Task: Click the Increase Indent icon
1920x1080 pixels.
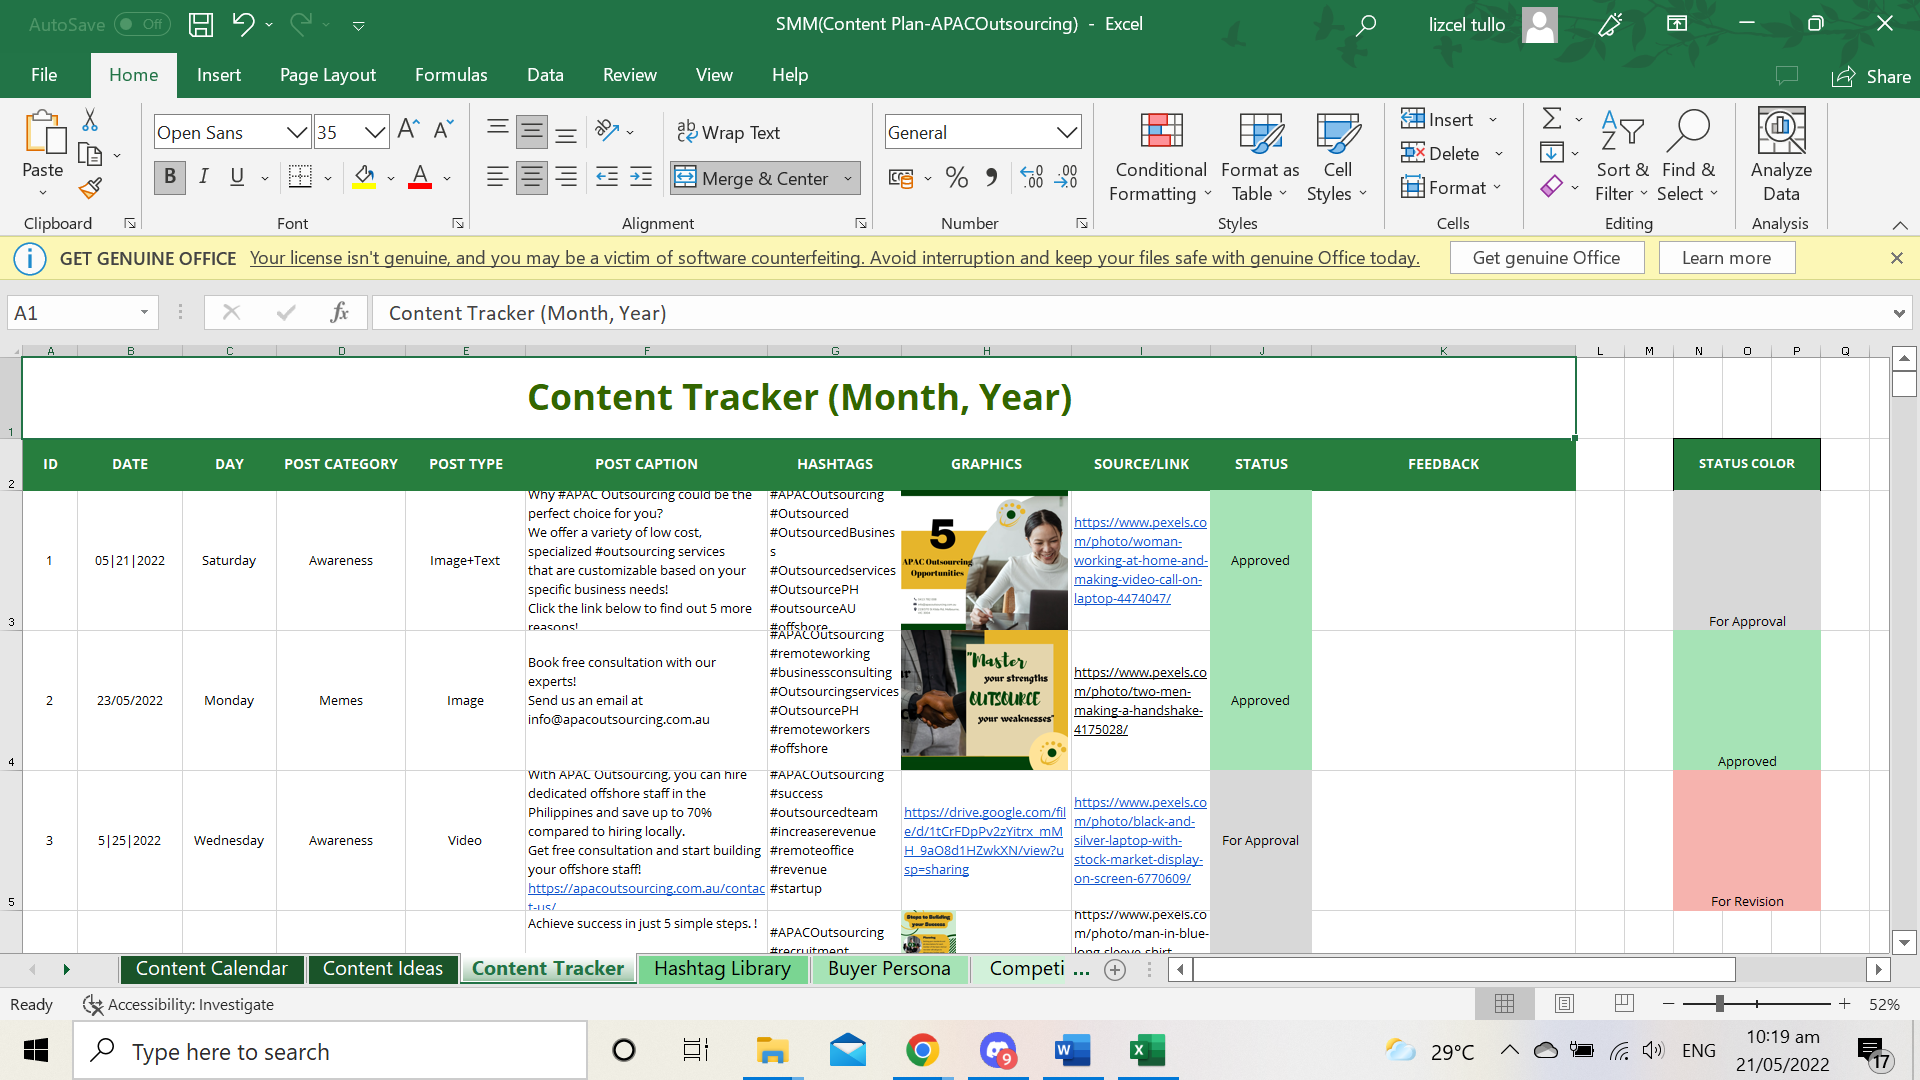Action: (x=641, y=177)
